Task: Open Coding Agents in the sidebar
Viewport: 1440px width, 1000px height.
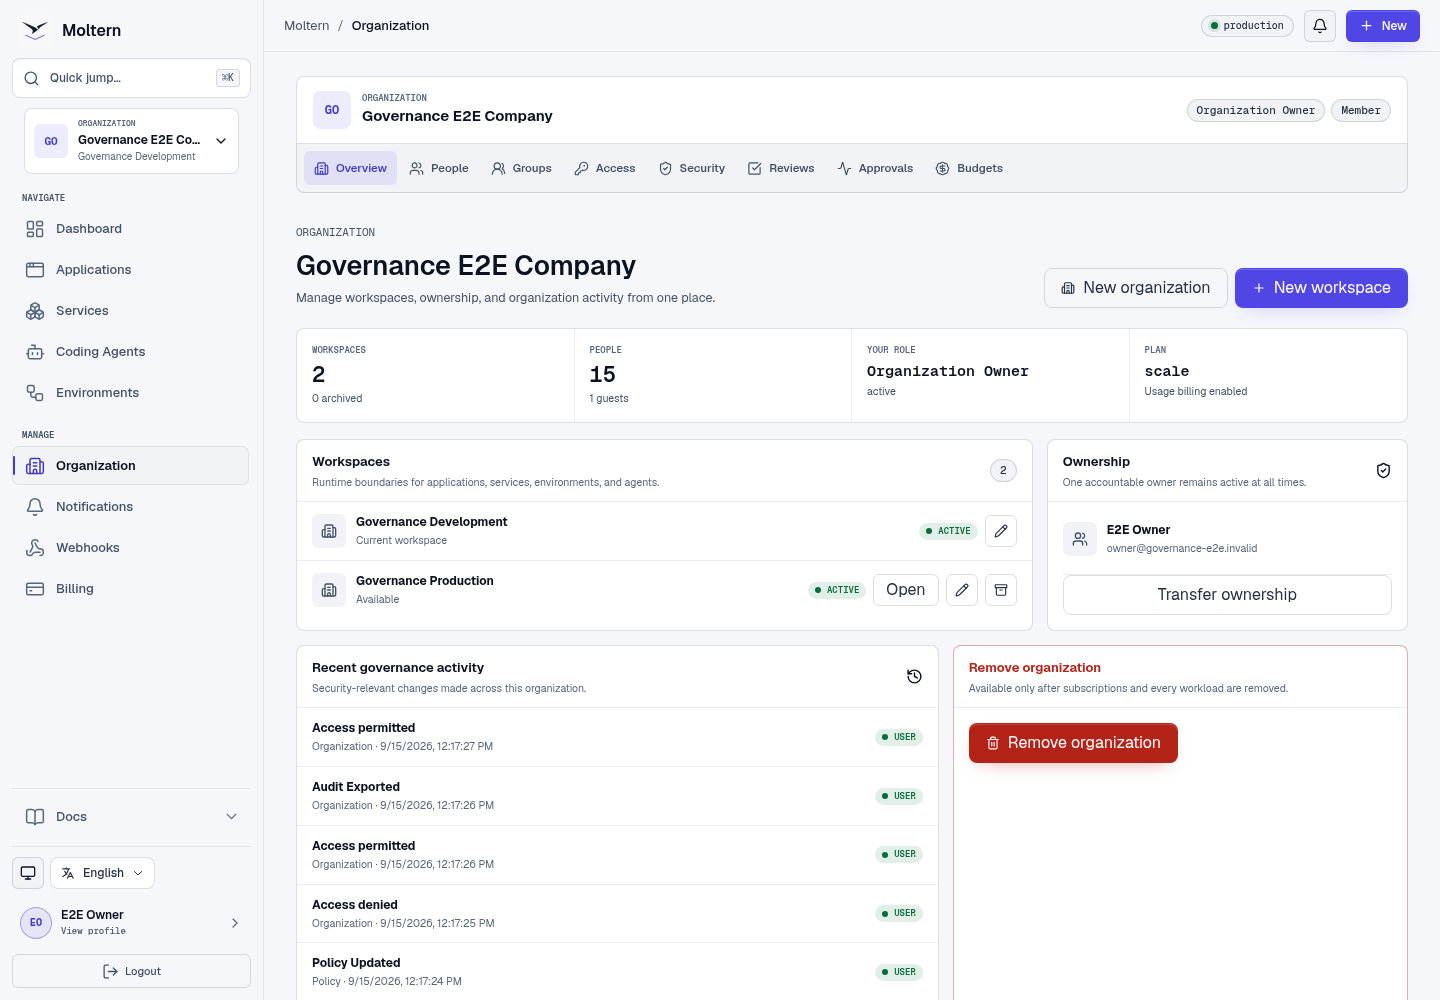Action: (131, 352)
